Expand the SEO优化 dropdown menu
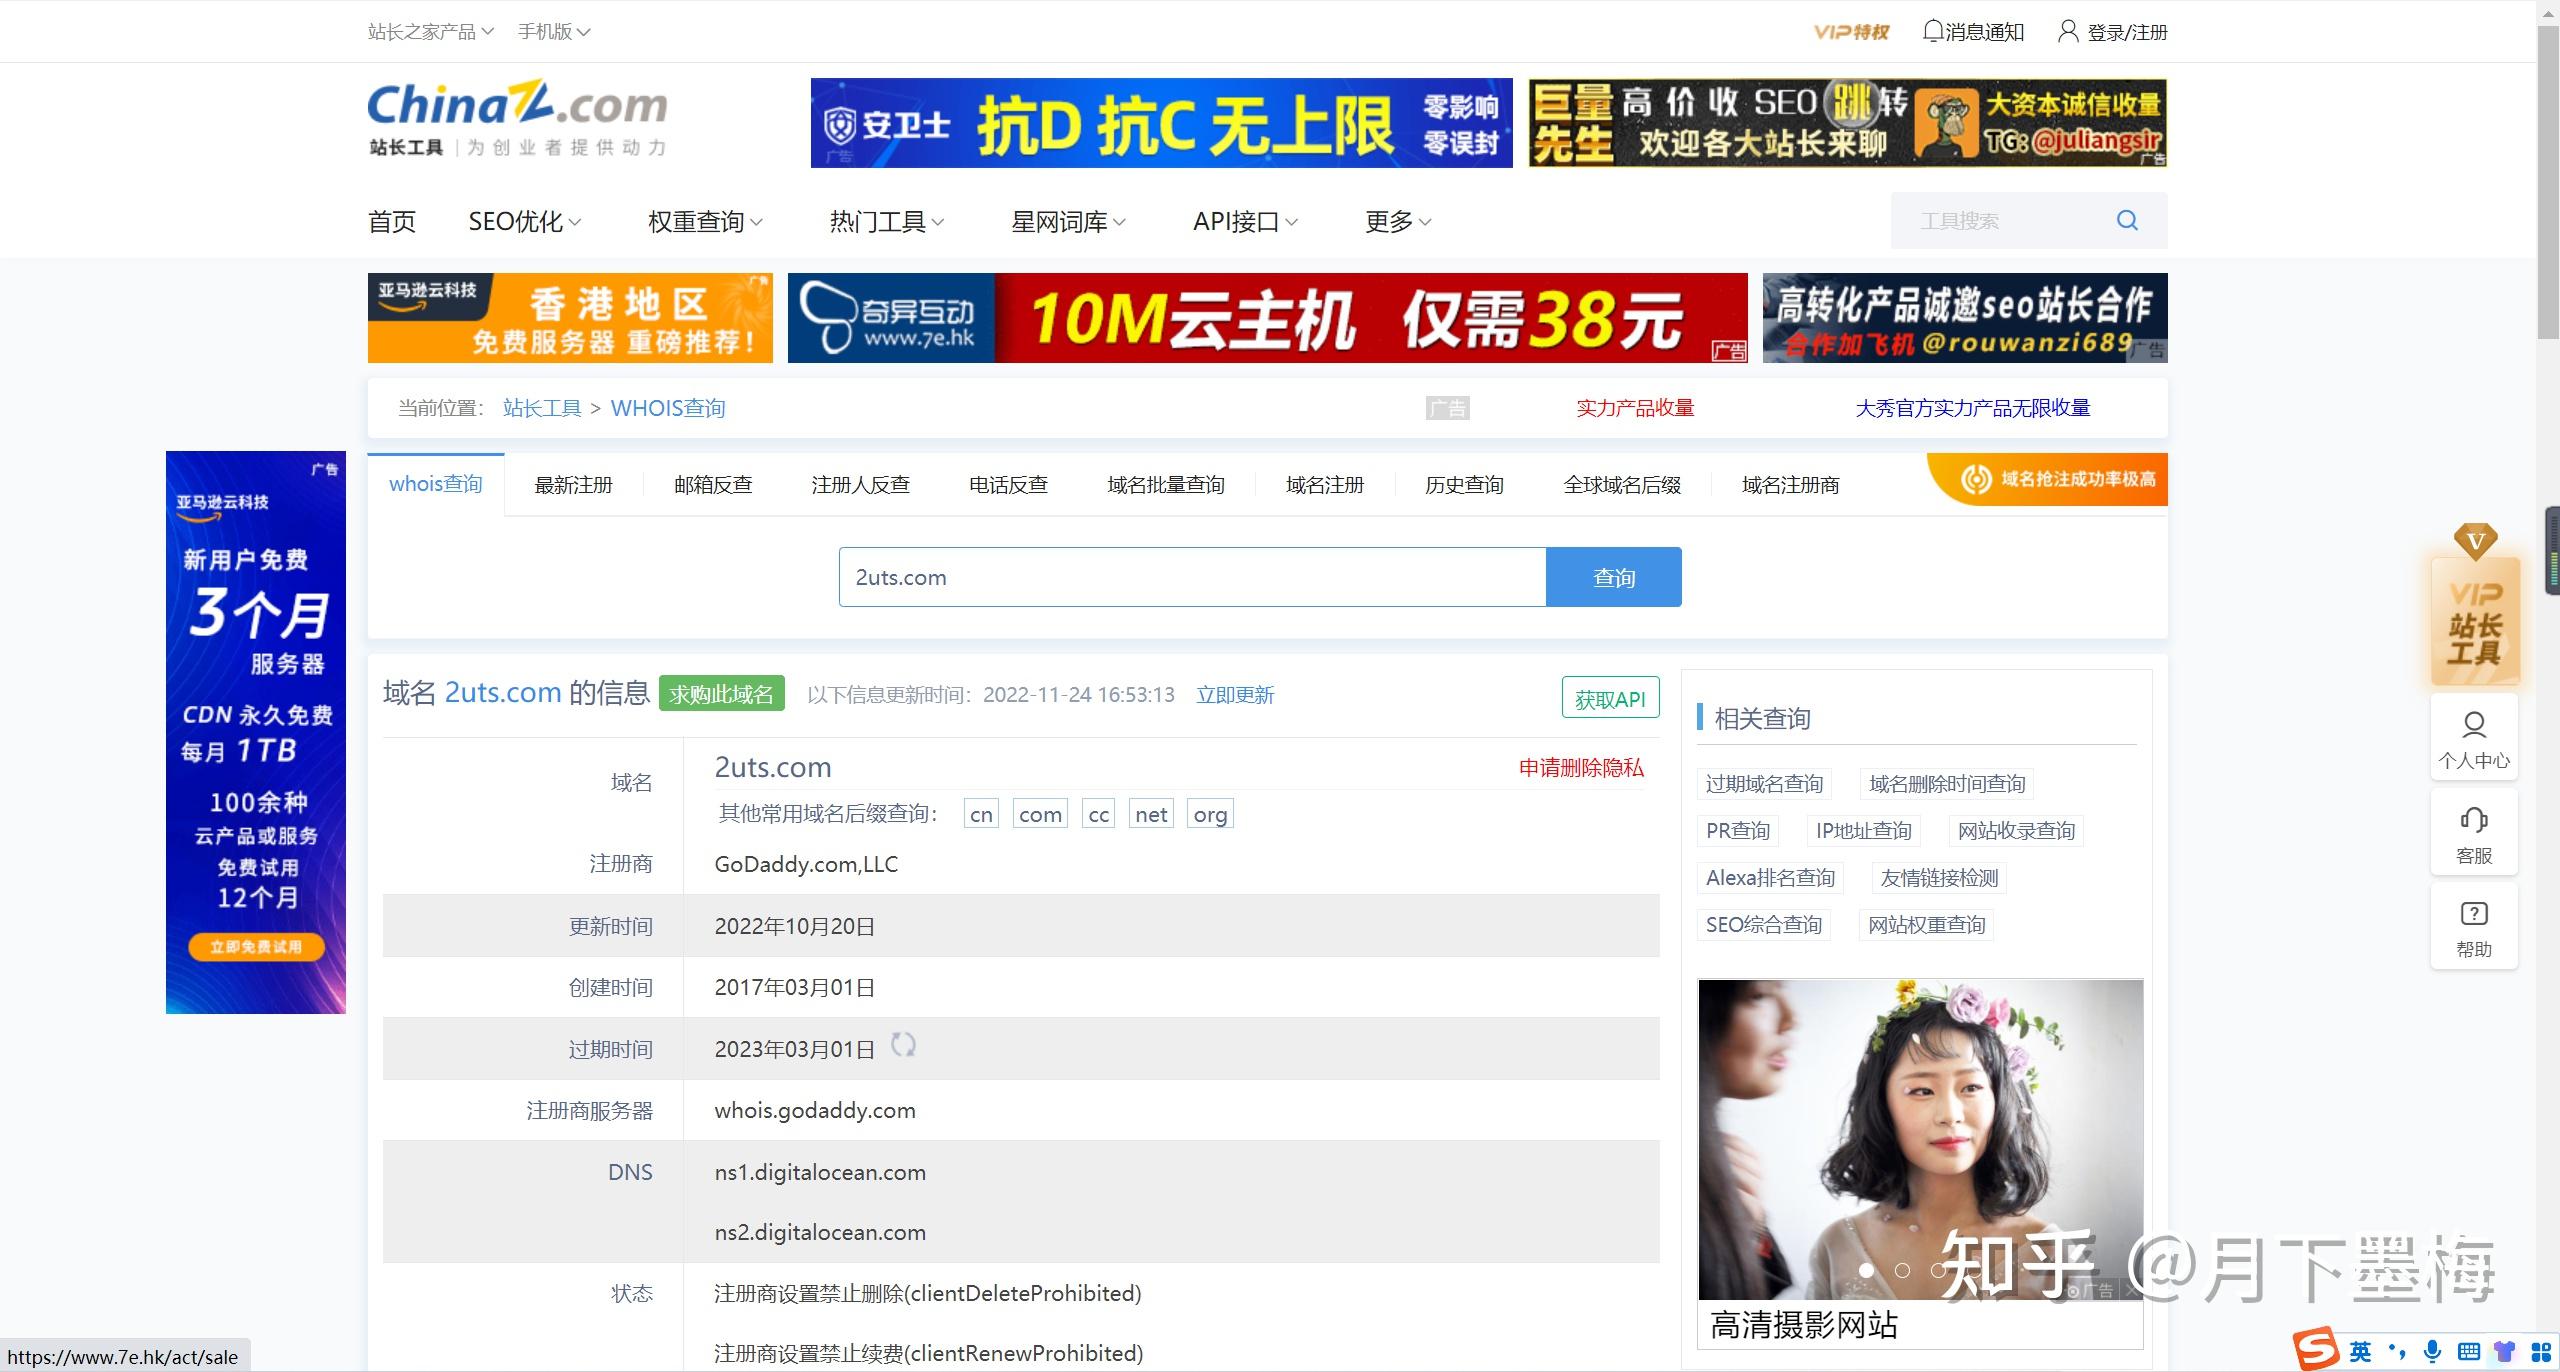Screen dimensions: 2560x1372 click(524, 221)
